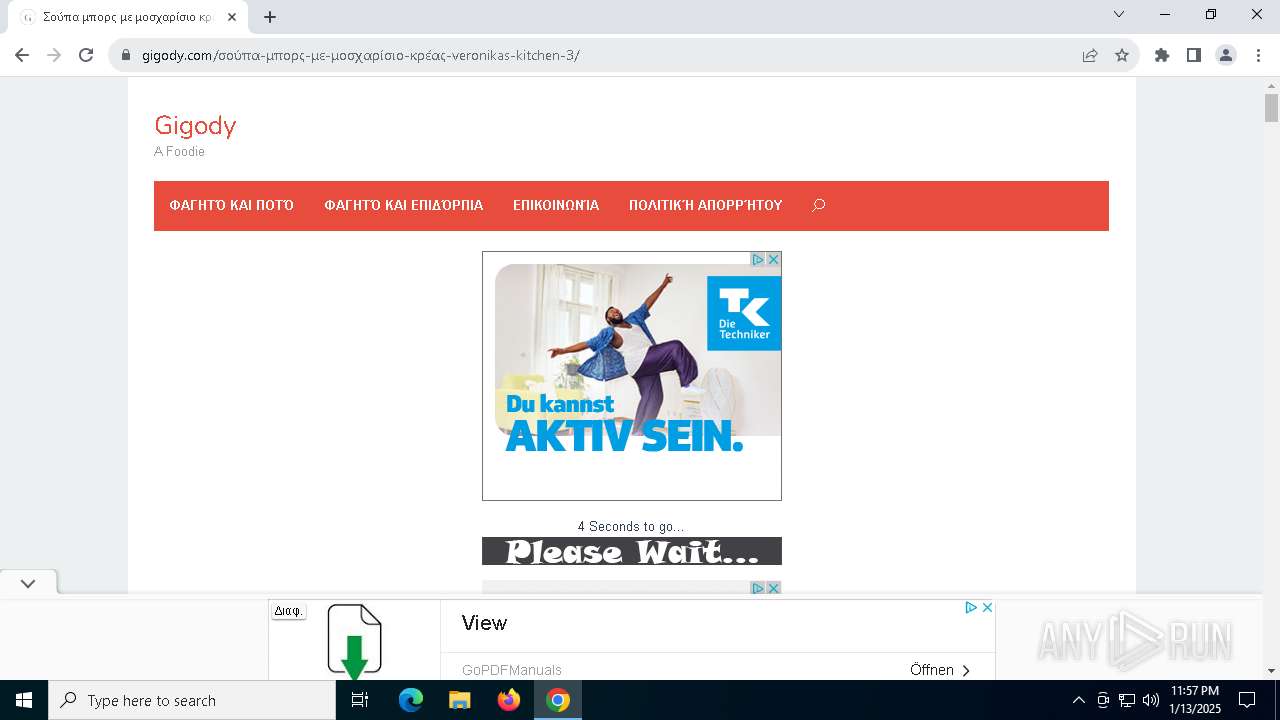The width and height of the screenshot is (1280, 720).
Task: Open the Windows Start menu
Action: 24,700
